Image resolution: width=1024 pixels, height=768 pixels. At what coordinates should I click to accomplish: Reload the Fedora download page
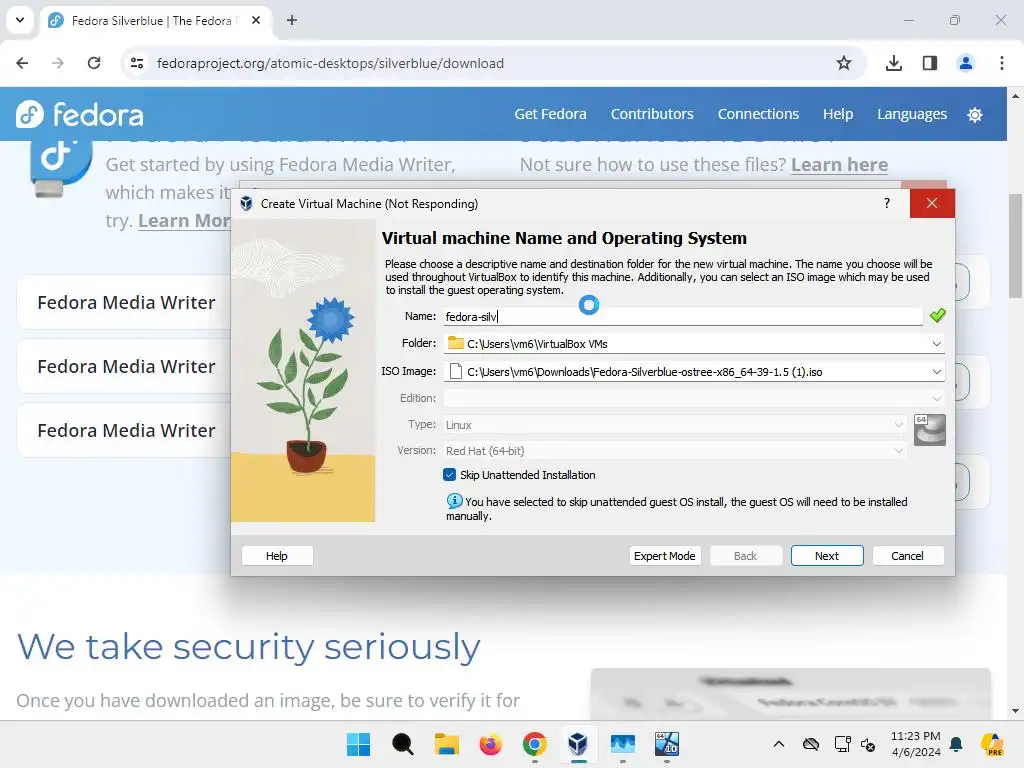tap(94, 63)
